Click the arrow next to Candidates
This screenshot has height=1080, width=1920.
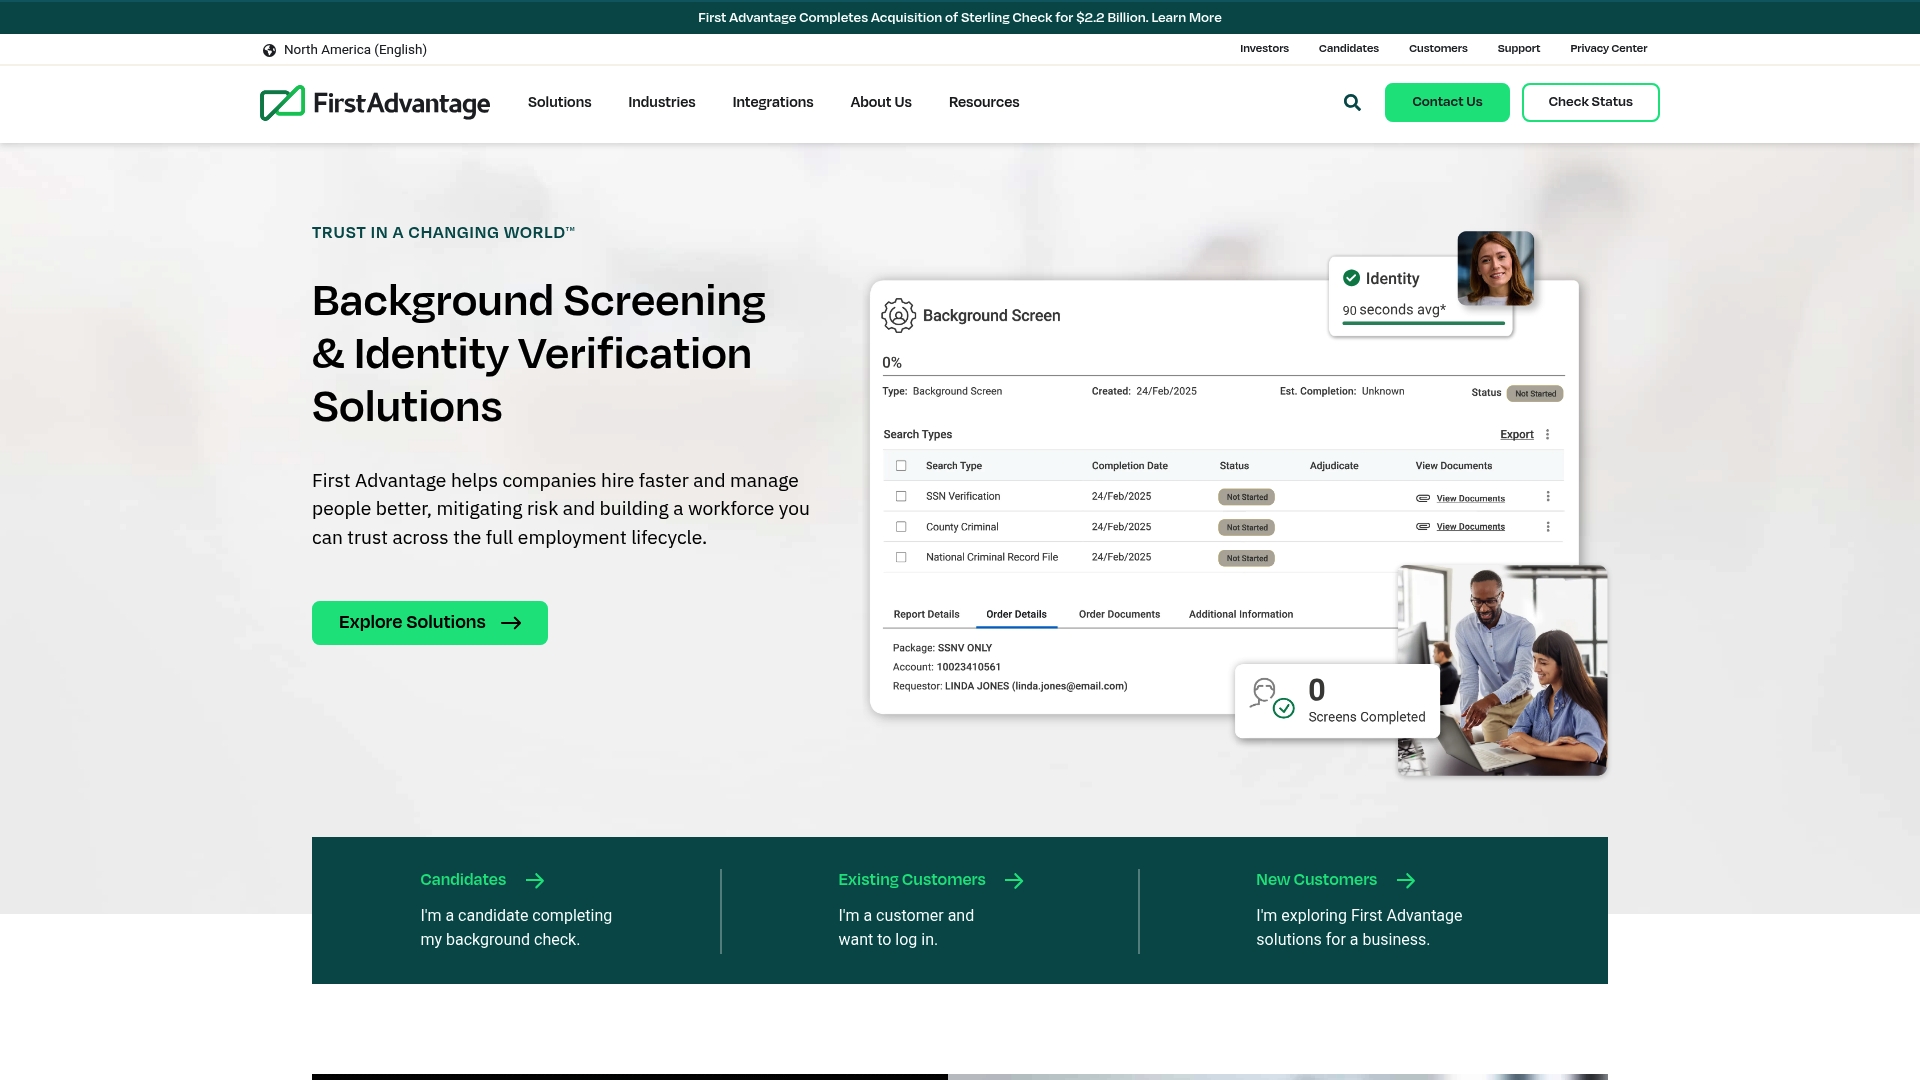pos(535,880)
